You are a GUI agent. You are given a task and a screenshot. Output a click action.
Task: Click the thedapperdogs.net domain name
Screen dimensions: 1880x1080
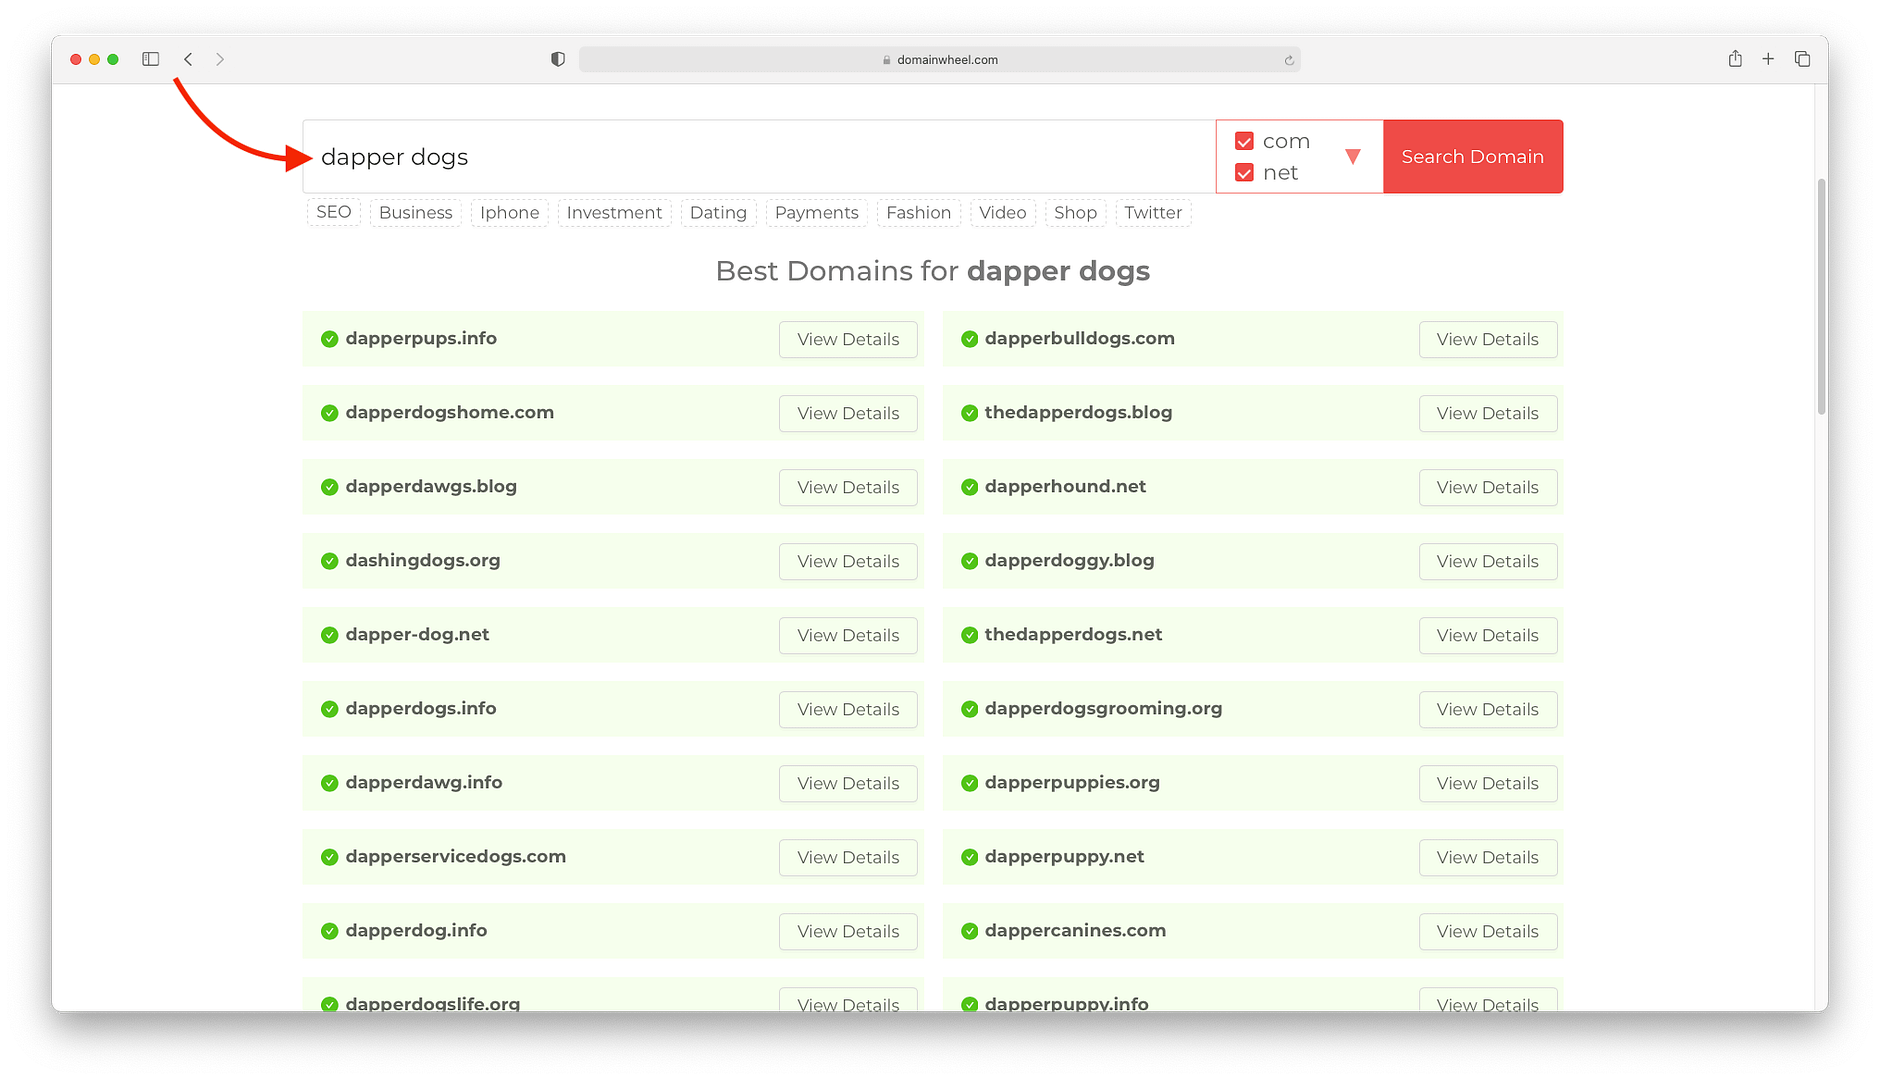coord(1073,634)
